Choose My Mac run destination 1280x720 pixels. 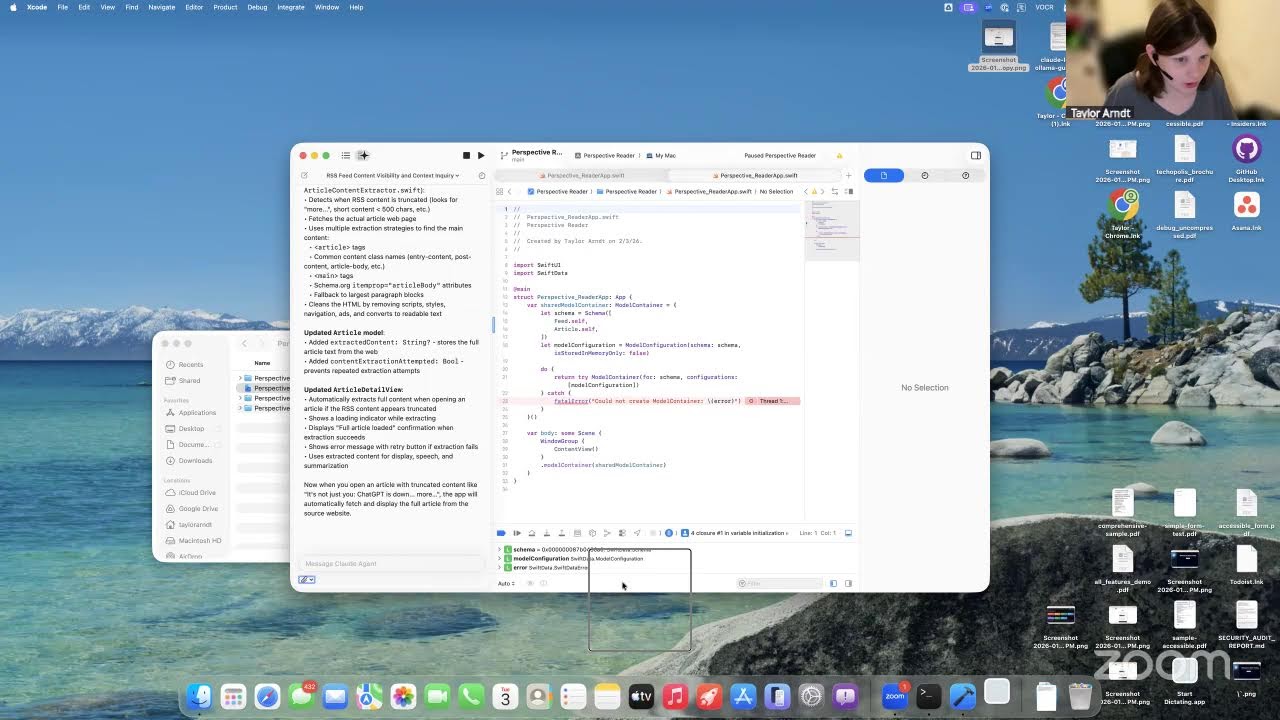(x=662, y=155)
